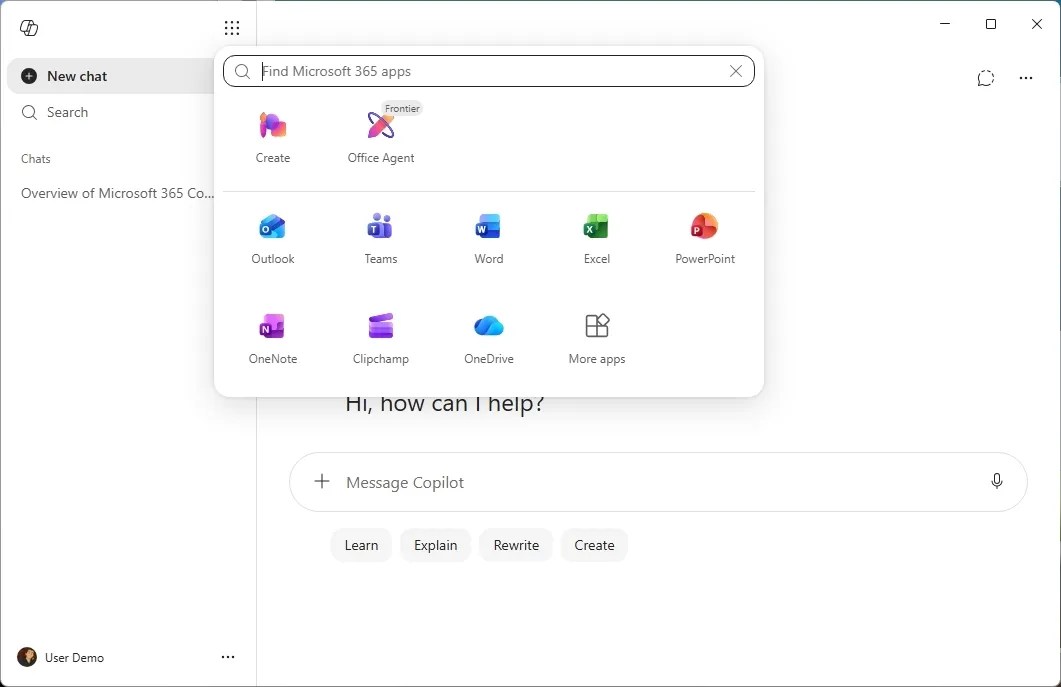Open the top-right more options menu
Viewport: 1061px width, 687px height.
[x=1026, y=78]
